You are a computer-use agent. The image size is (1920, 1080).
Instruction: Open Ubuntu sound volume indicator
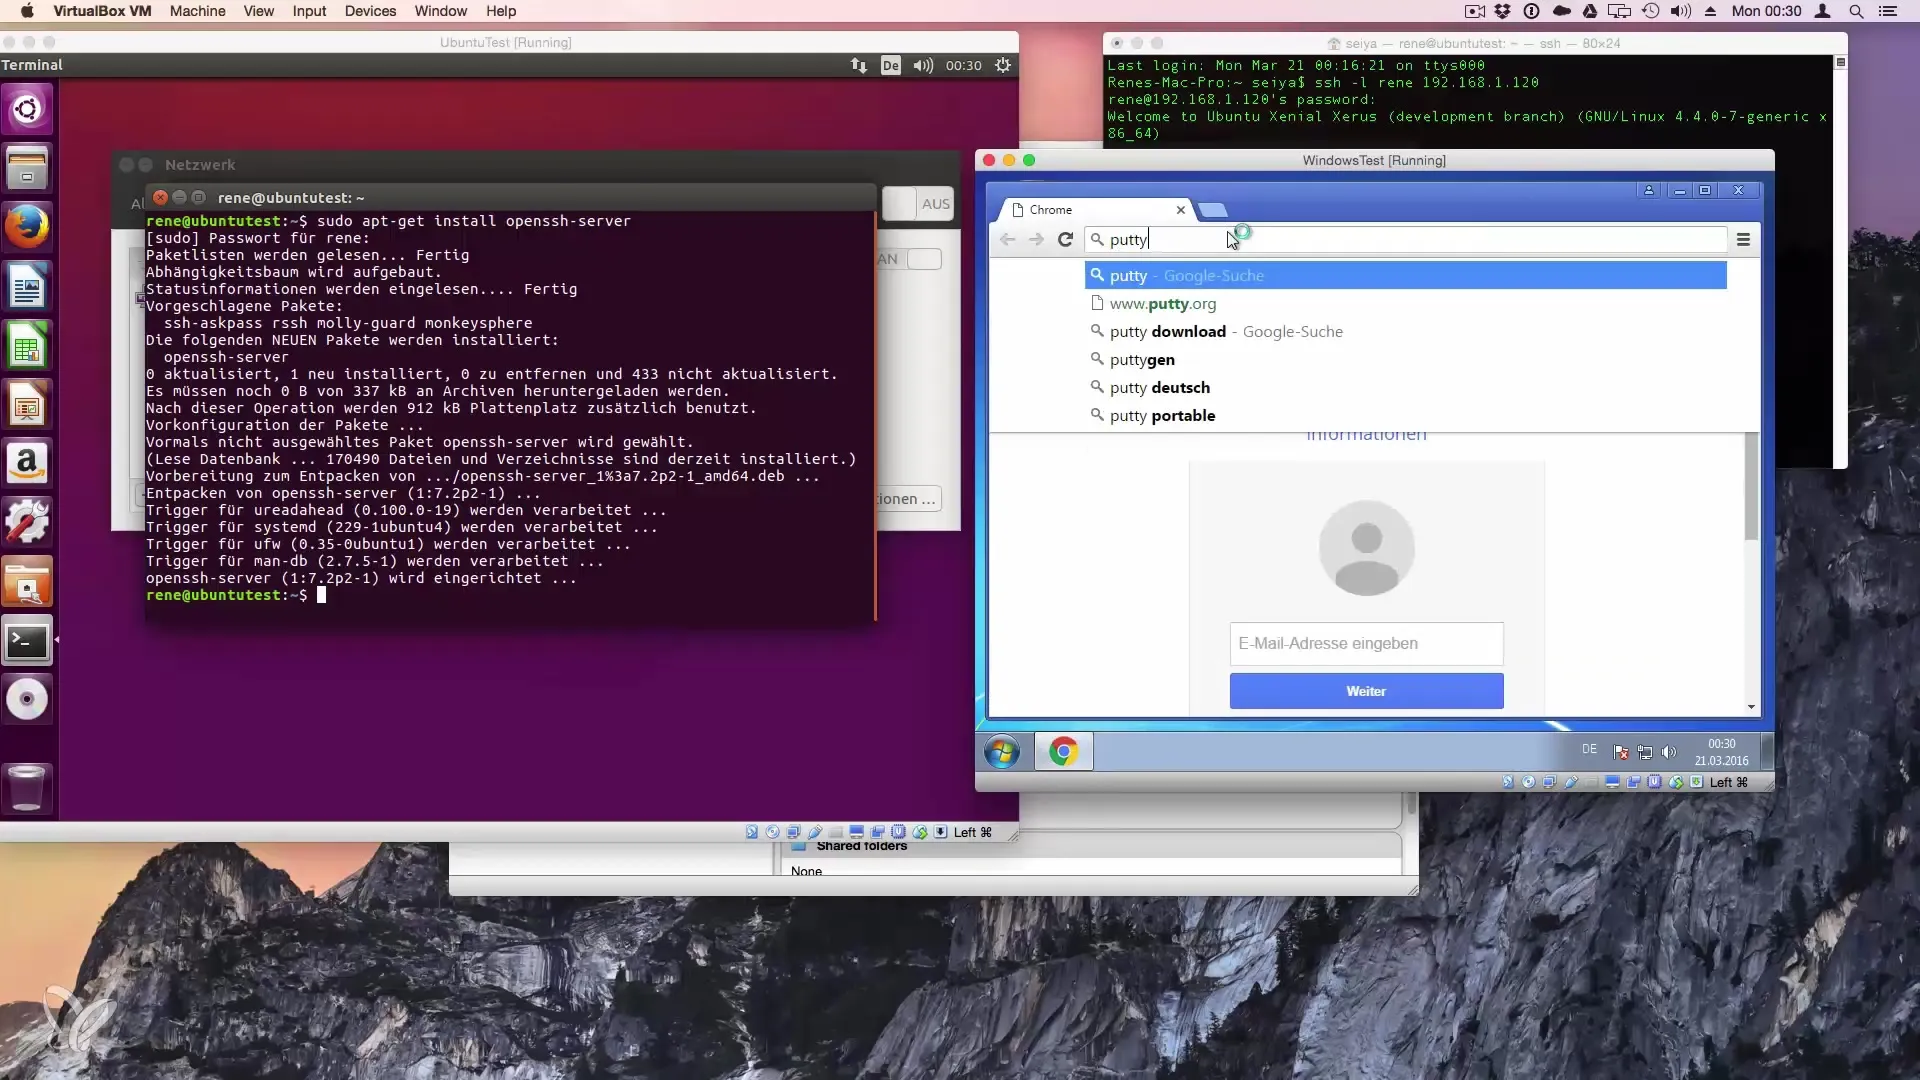(x=923, y=65)
